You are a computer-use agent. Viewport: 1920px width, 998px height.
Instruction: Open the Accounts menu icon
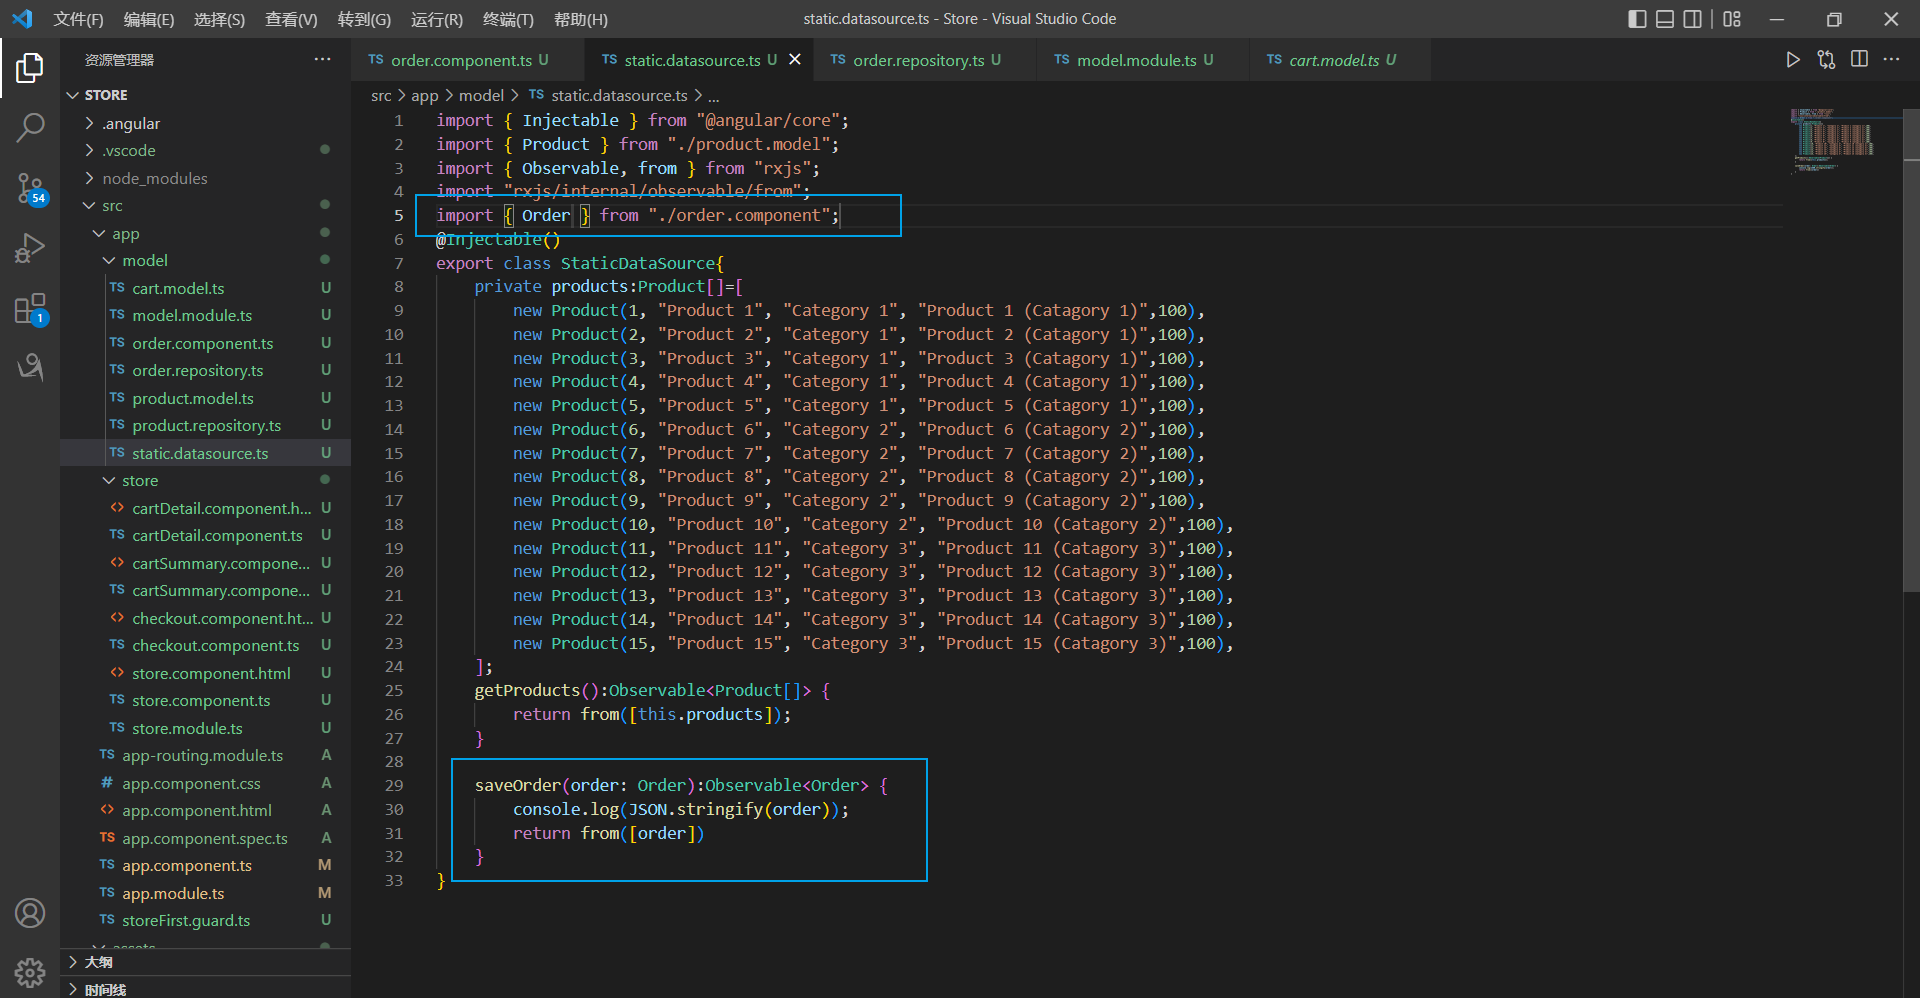[30, 913]
